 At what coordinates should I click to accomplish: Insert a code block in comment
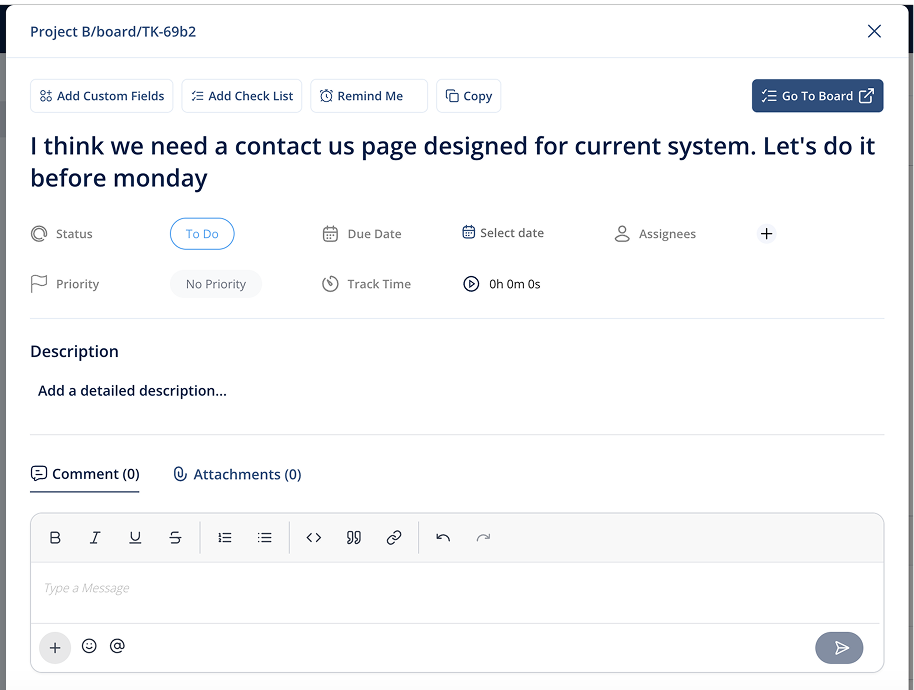[314, 537]
